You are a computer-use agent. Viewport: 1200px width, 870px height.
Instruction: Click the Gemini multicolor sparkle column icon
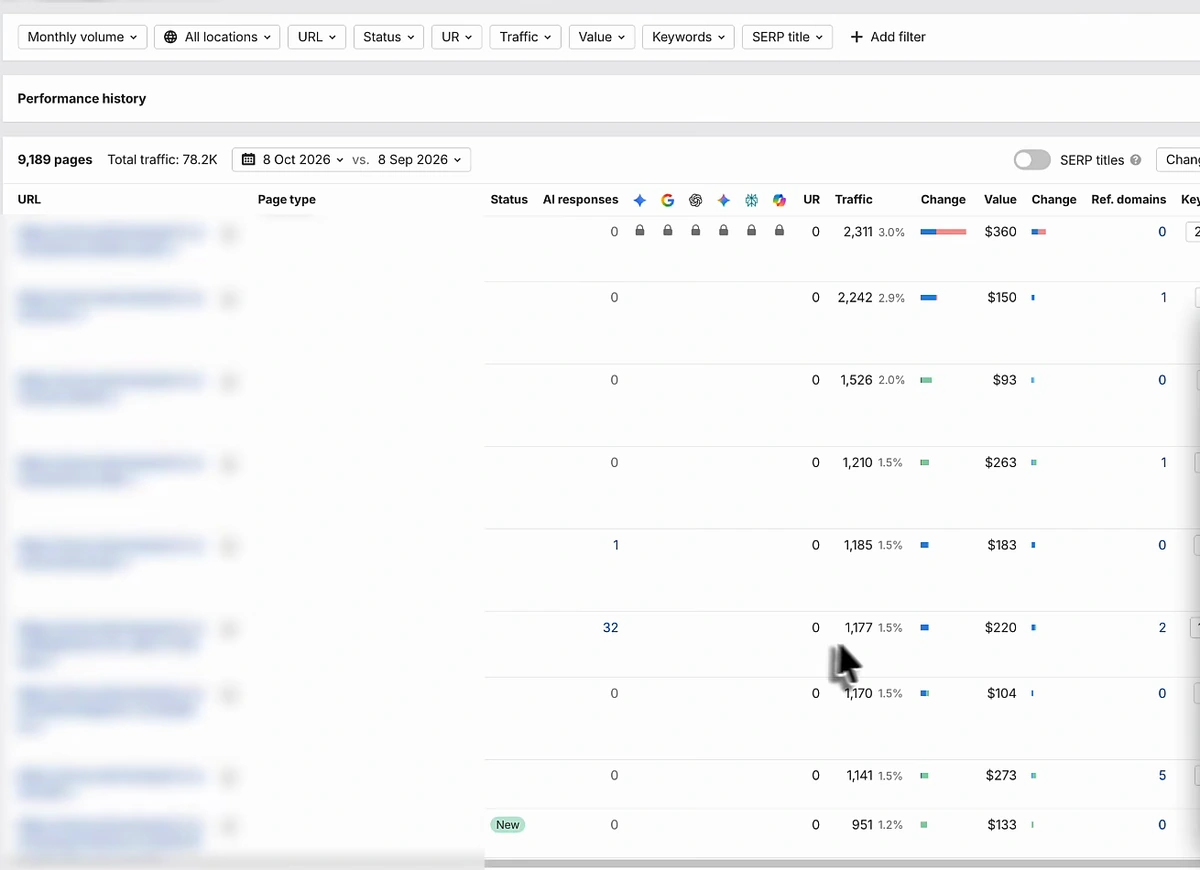tap(724, 200)
